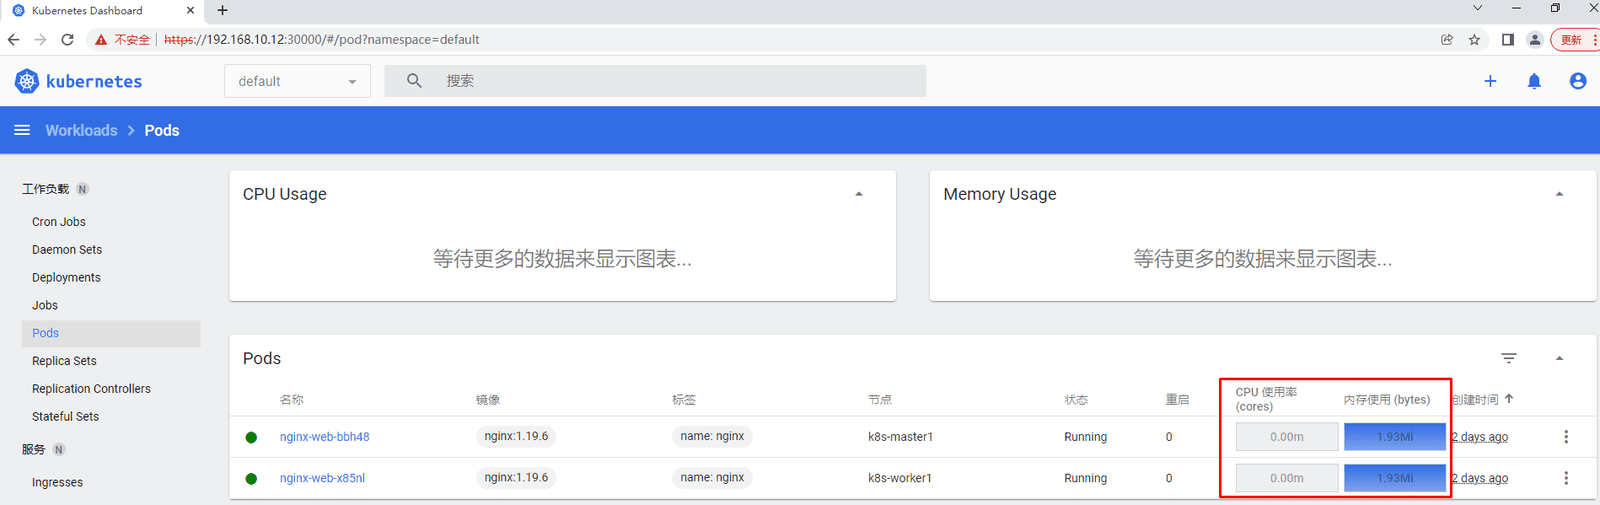This screenshot has height=505, width=1600.
Task: Open the notifications bell
Action: (x=1534, y=81)
